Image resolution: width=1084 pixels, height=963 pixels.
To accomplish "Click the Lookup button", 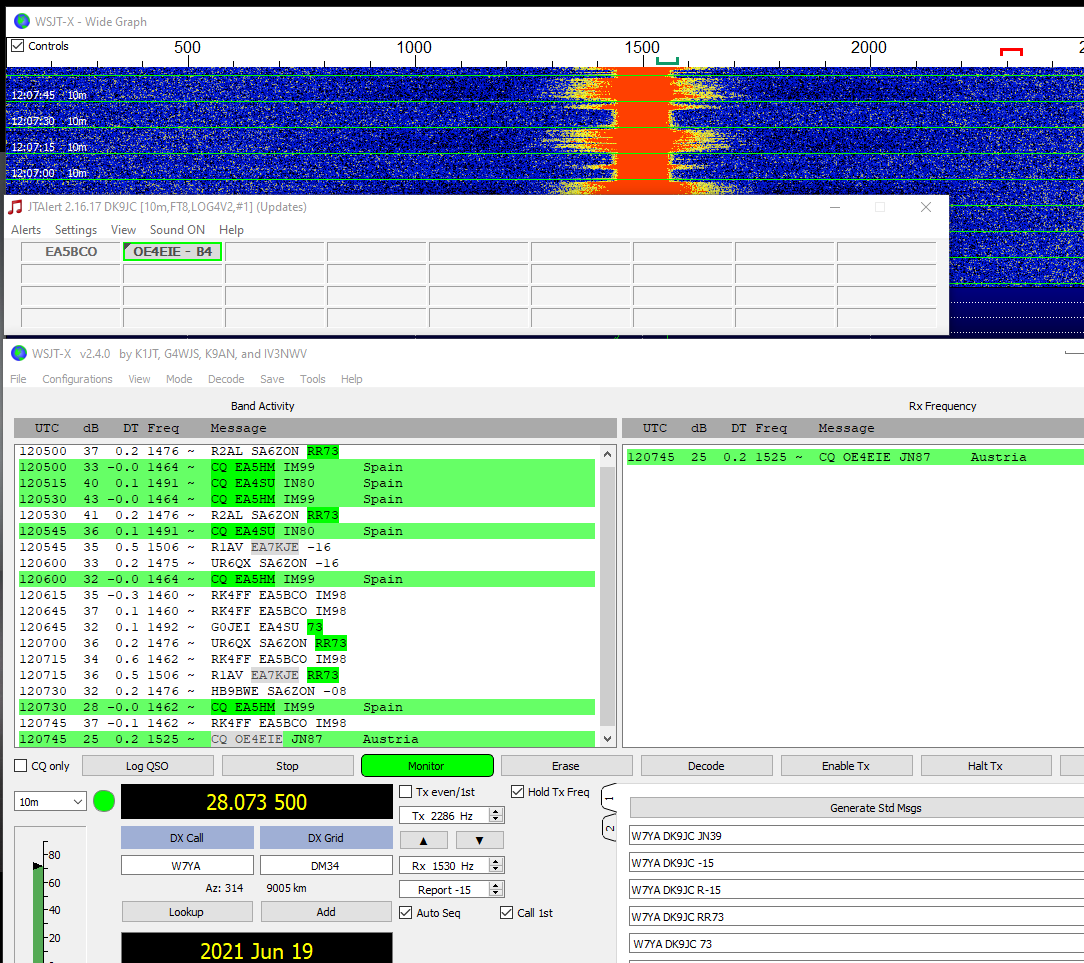I will point(187,912).
